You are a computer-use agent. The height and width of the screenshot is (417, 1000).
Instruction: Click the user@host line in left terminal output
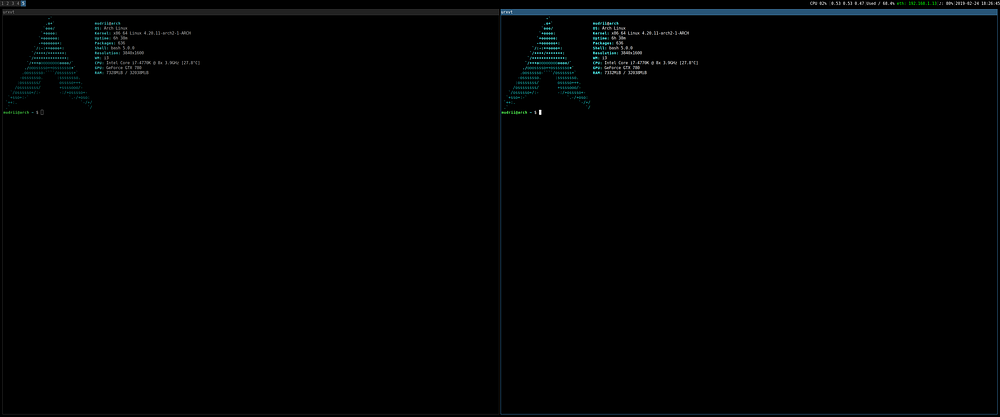[x=107, y=23]
